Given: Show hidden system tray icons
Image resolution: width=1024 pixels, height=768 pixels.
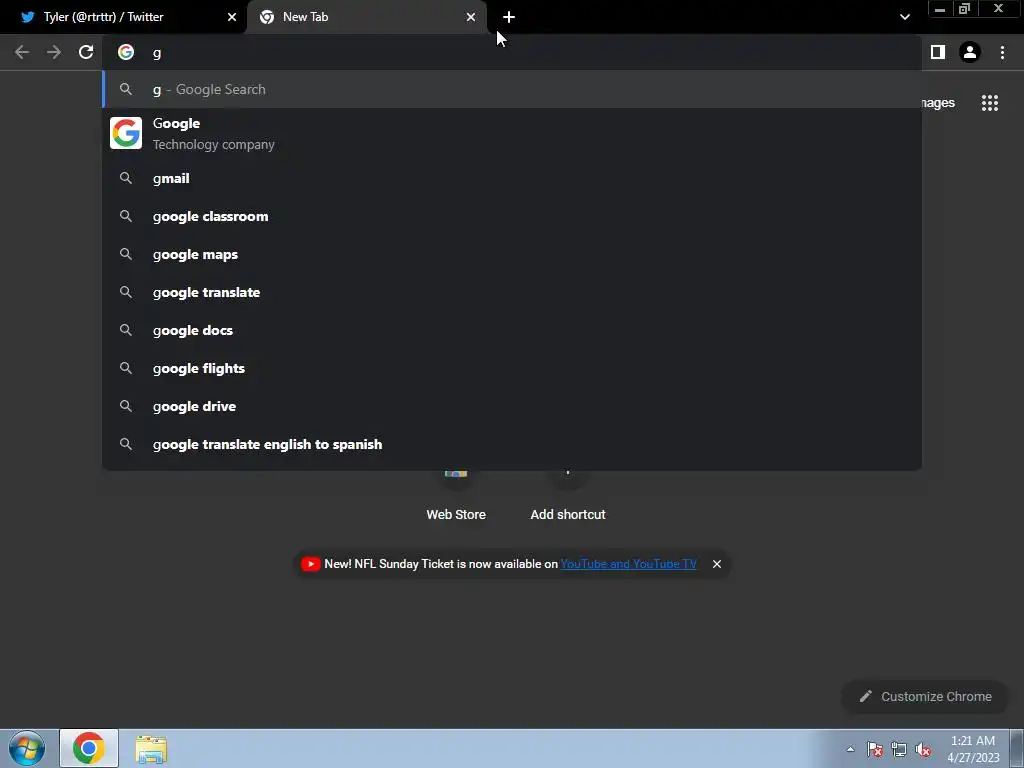Looking at the screenshot, I should [x=850, y=749].
